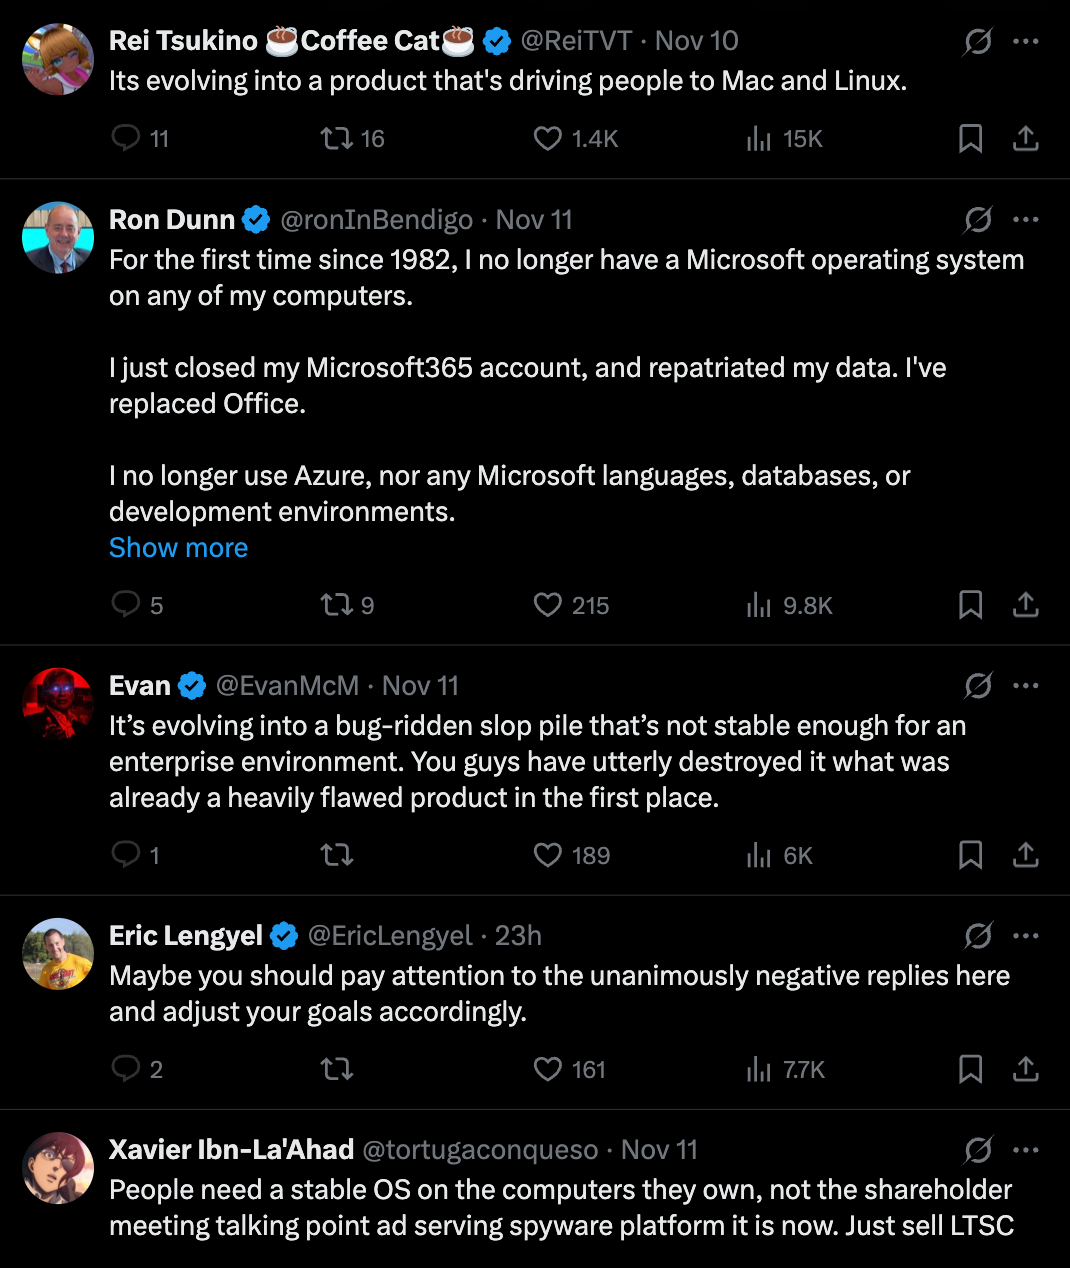Viewport: 1070px width, 1268px height.
Task: Like Rei Tsukino's tweet
Action: click(548, 138)
